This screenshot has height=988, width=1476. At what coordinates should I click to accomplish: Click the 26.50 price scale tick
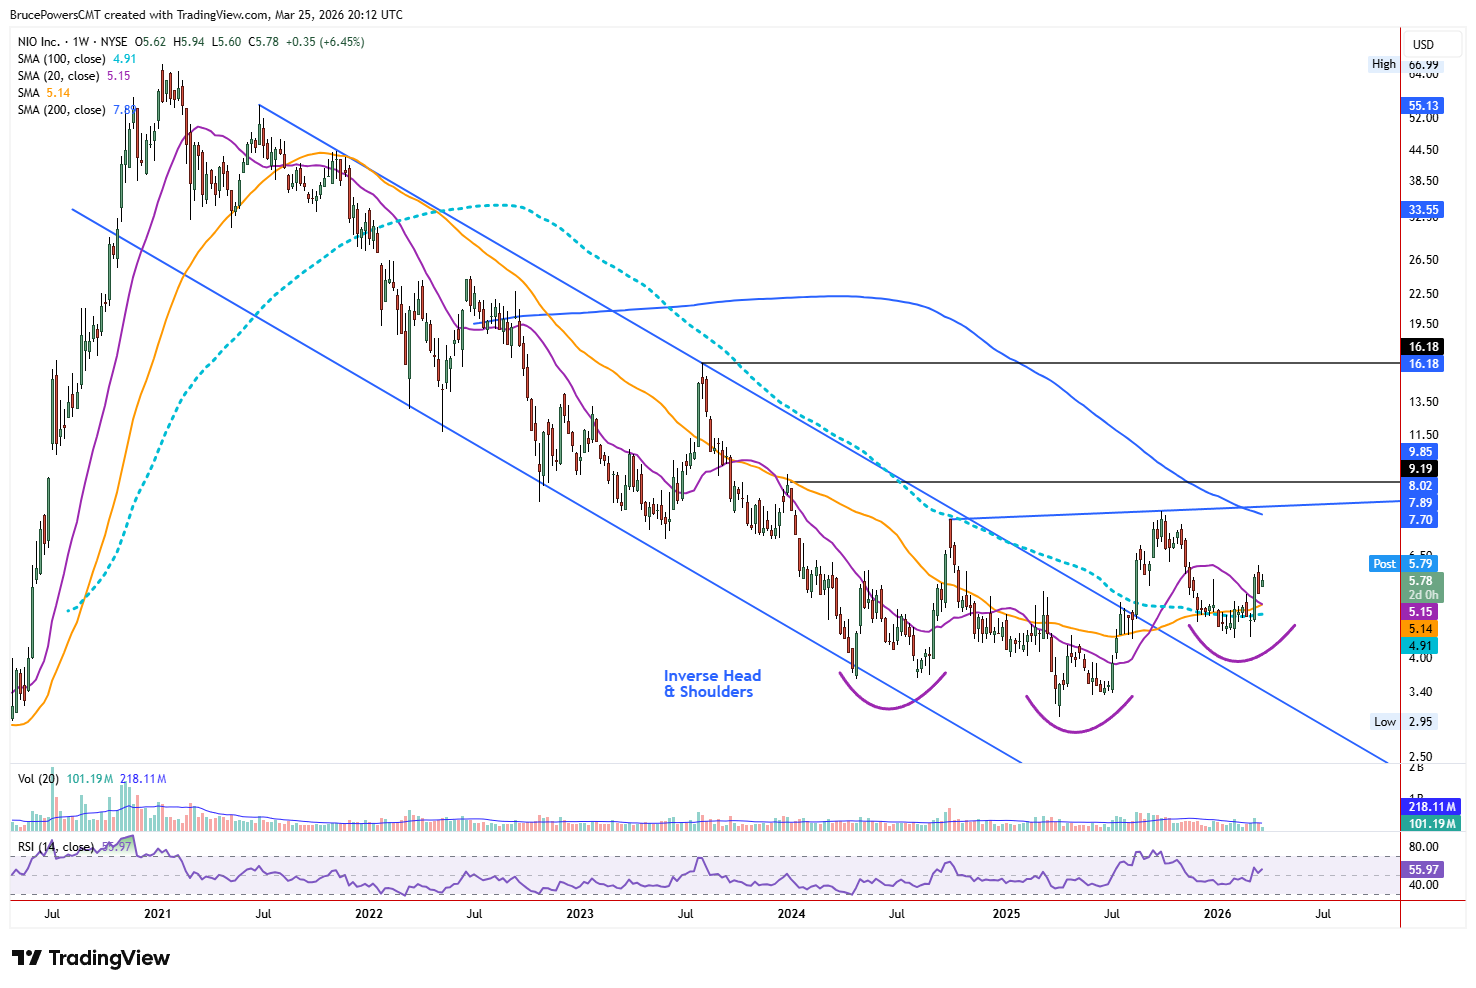click(x=1424, y=260)
